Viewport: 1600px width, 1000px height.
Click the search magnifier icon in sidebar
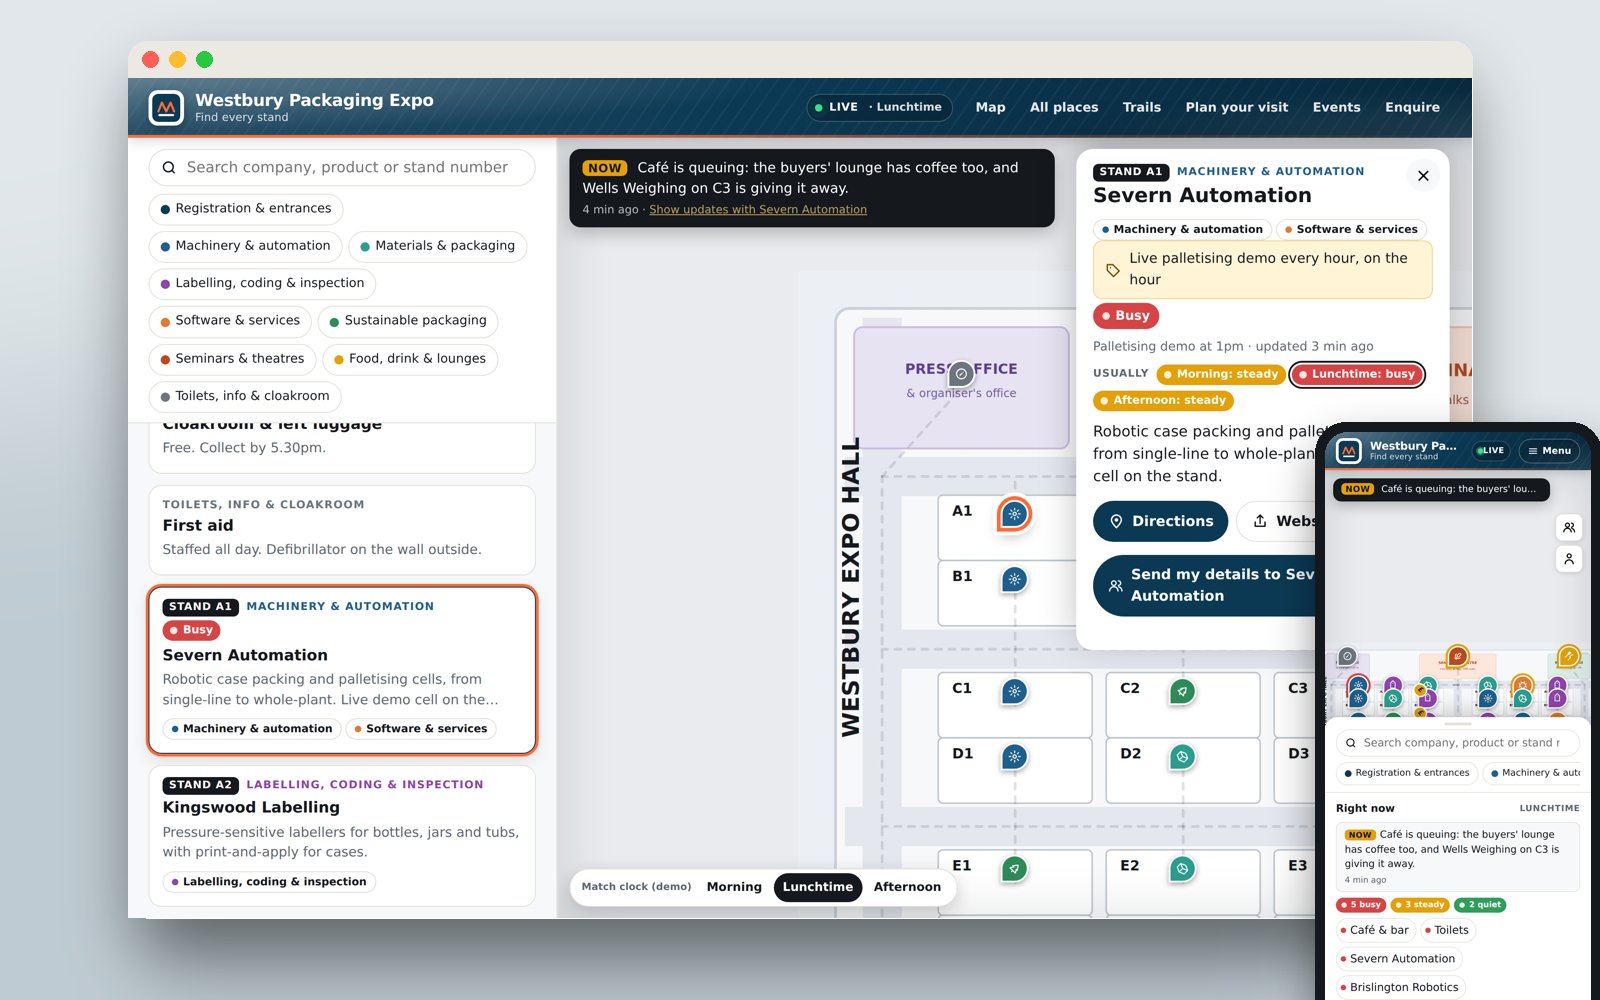tap(169, 168)
